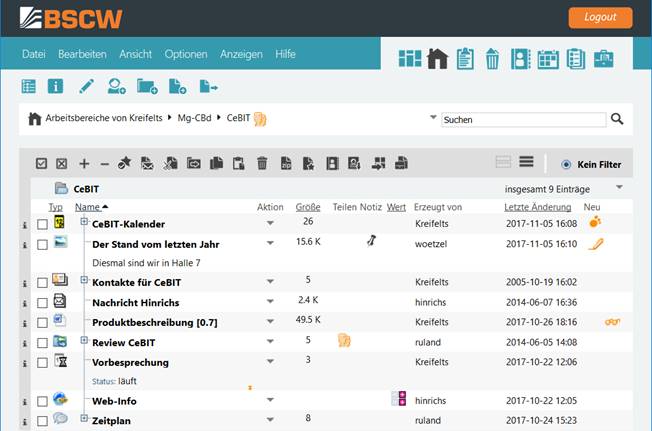
Task: Delete selection using action bar trash icon
Action: [262, 163]
